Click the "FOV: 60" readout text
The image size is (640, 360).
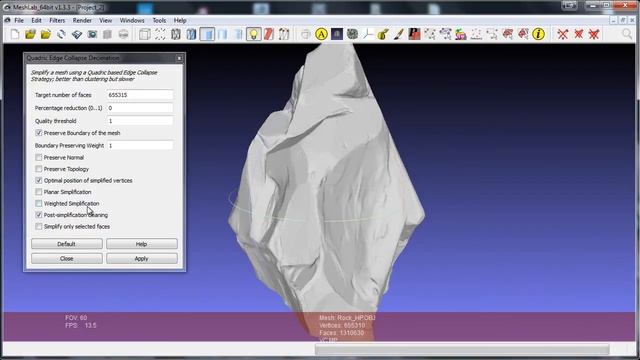click(x=76, y=318)
